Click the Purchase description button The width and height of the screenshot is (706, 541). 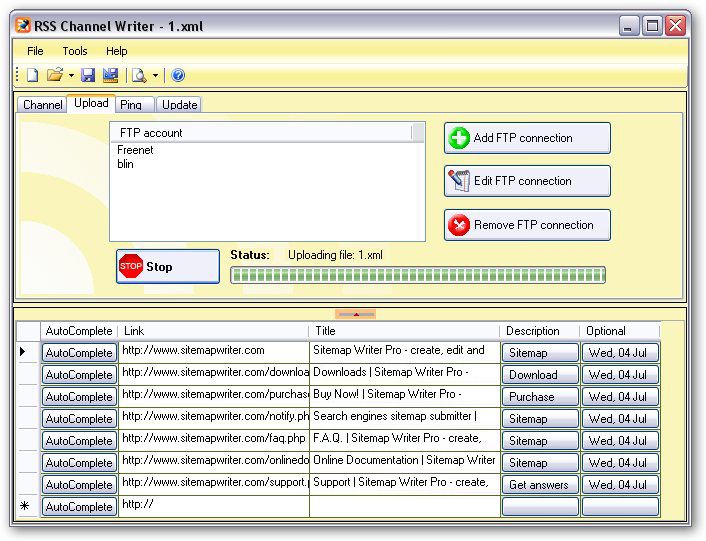coord(540,397)
